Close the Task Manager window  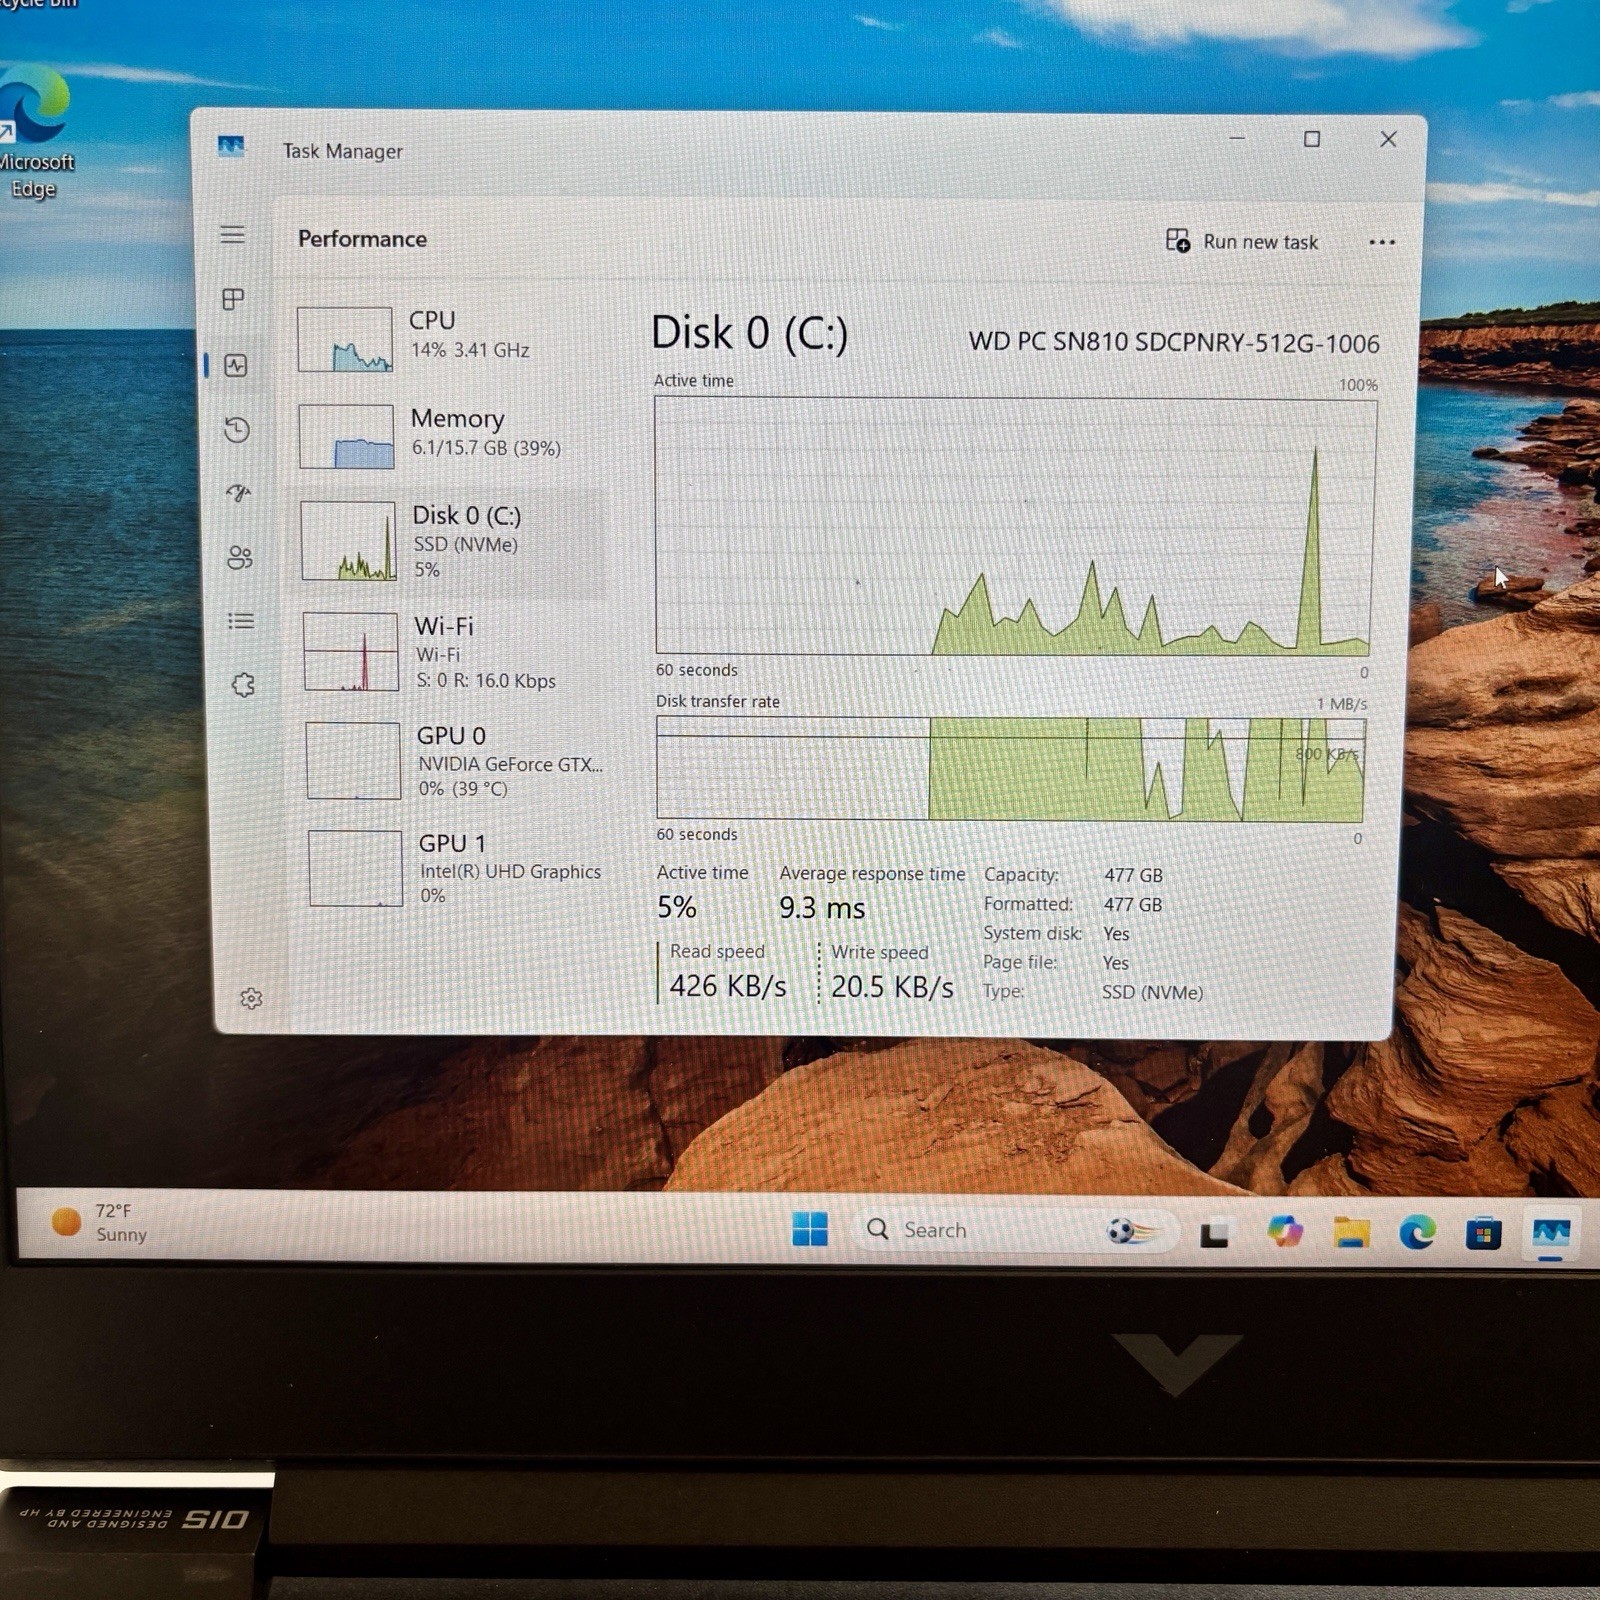click(1388, 139)
